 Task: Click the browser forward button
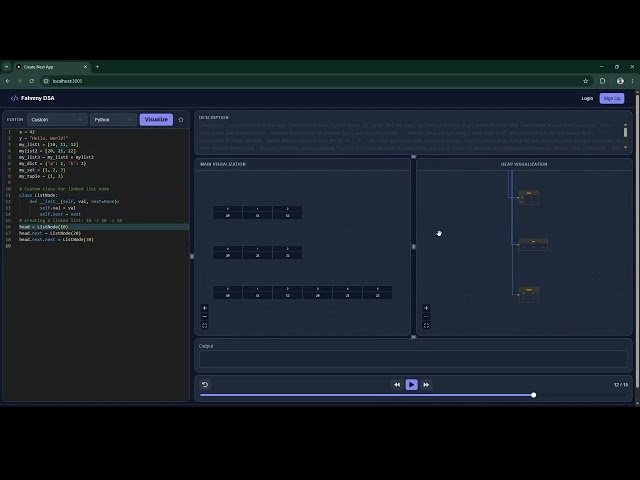click(20, 81)
